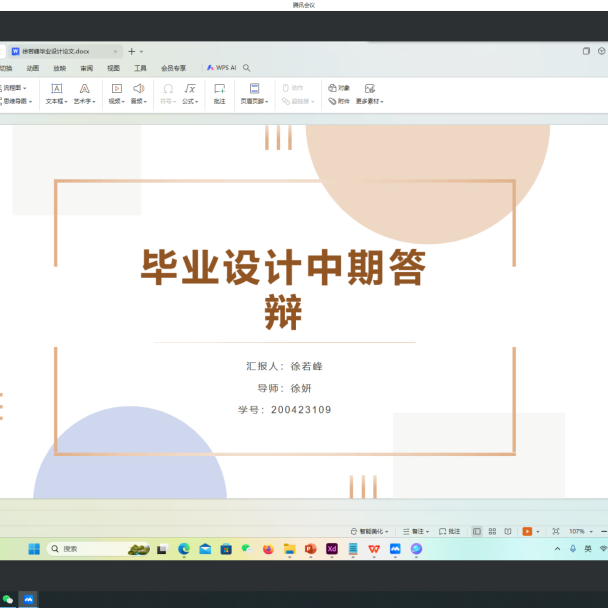The width and height of the screenshot is (608, 608).
Task: Insert a video (视频) into the slide
Action: tap(116, 89)
